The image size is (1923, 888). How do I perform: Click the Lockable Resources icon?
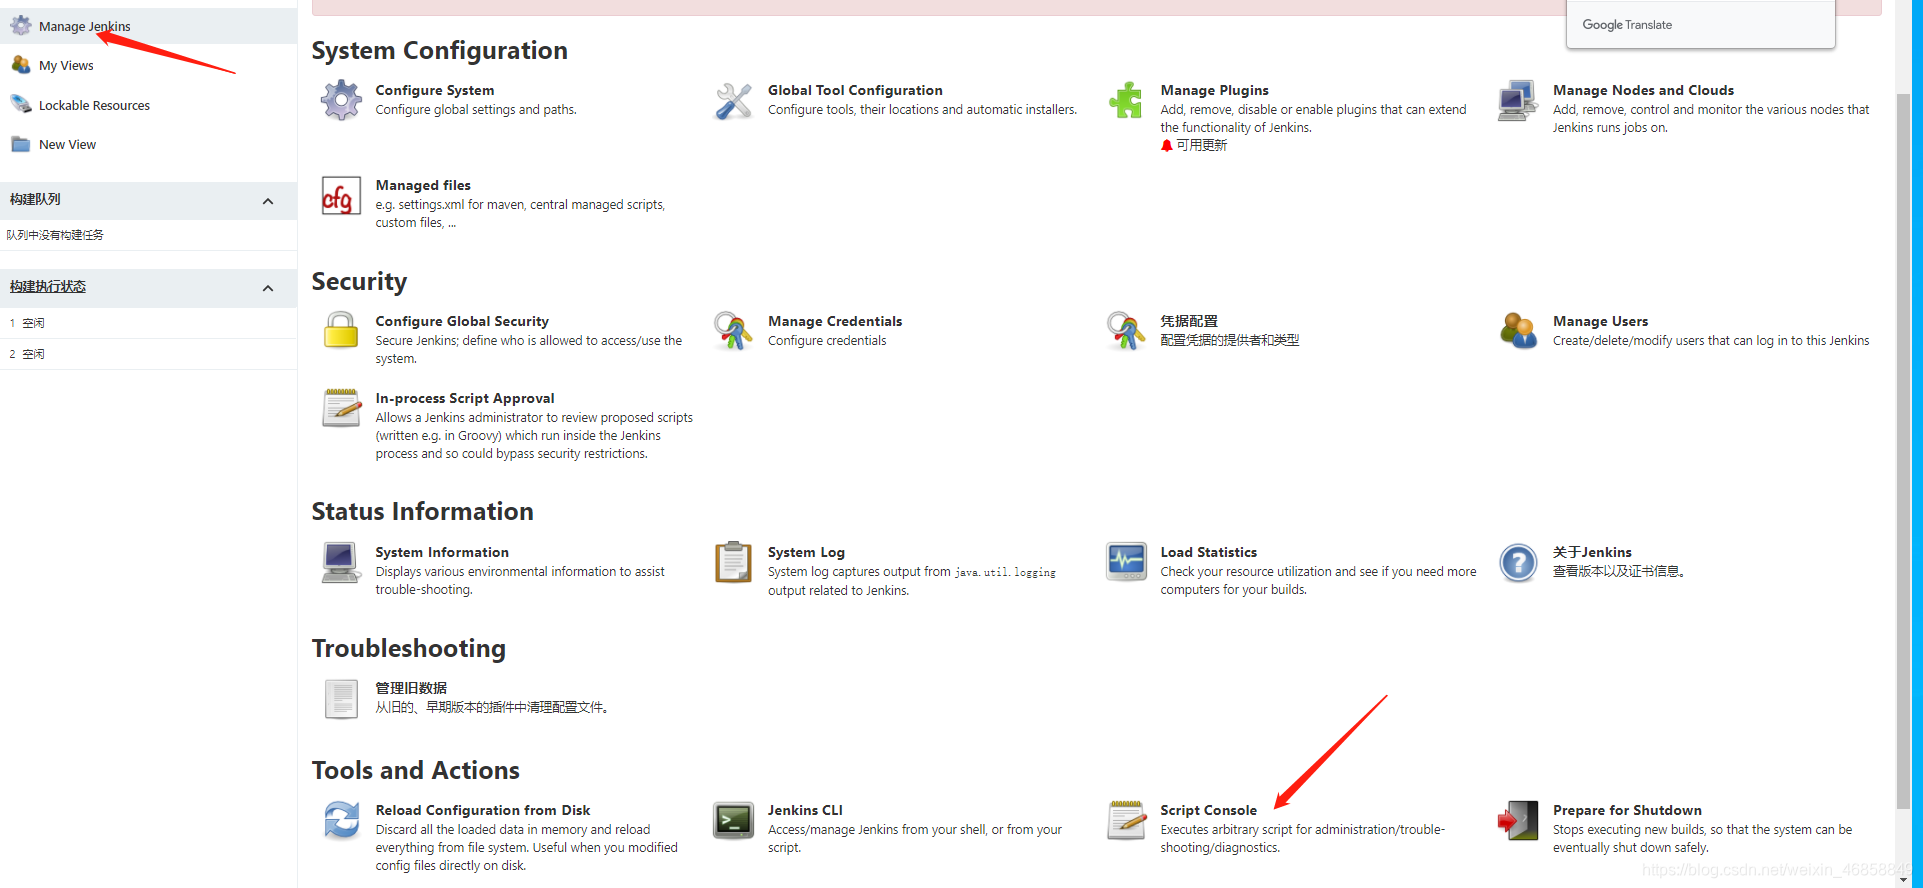[x=21, y=104]
